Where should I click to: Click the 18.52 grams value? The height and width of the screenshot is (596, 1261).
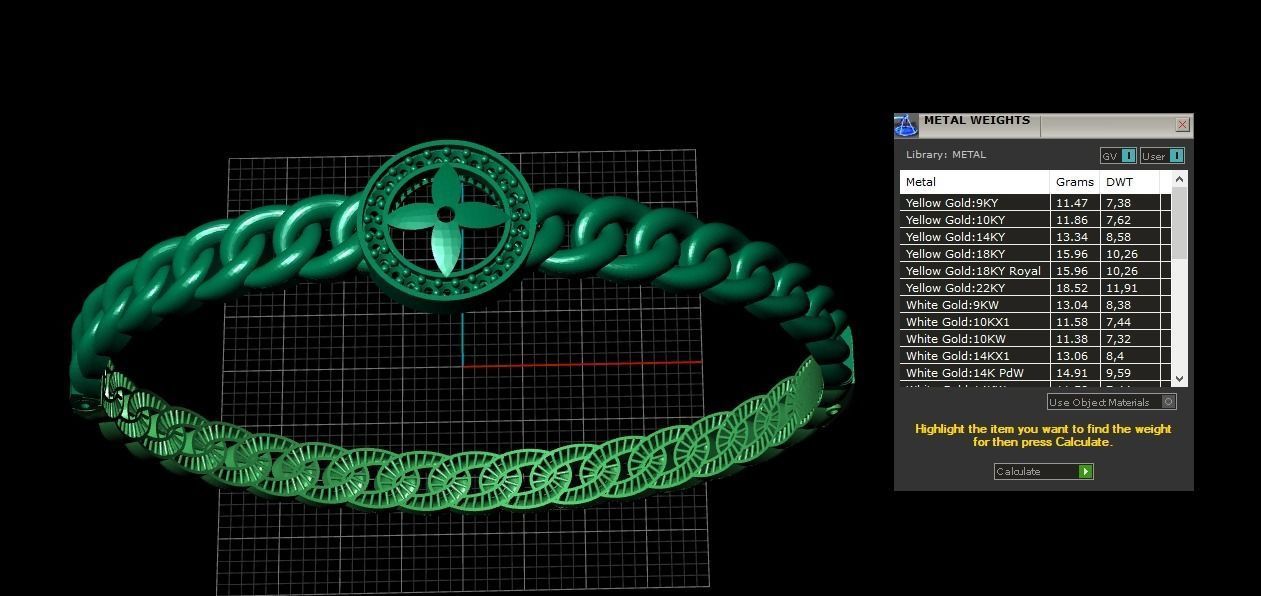1071,288
